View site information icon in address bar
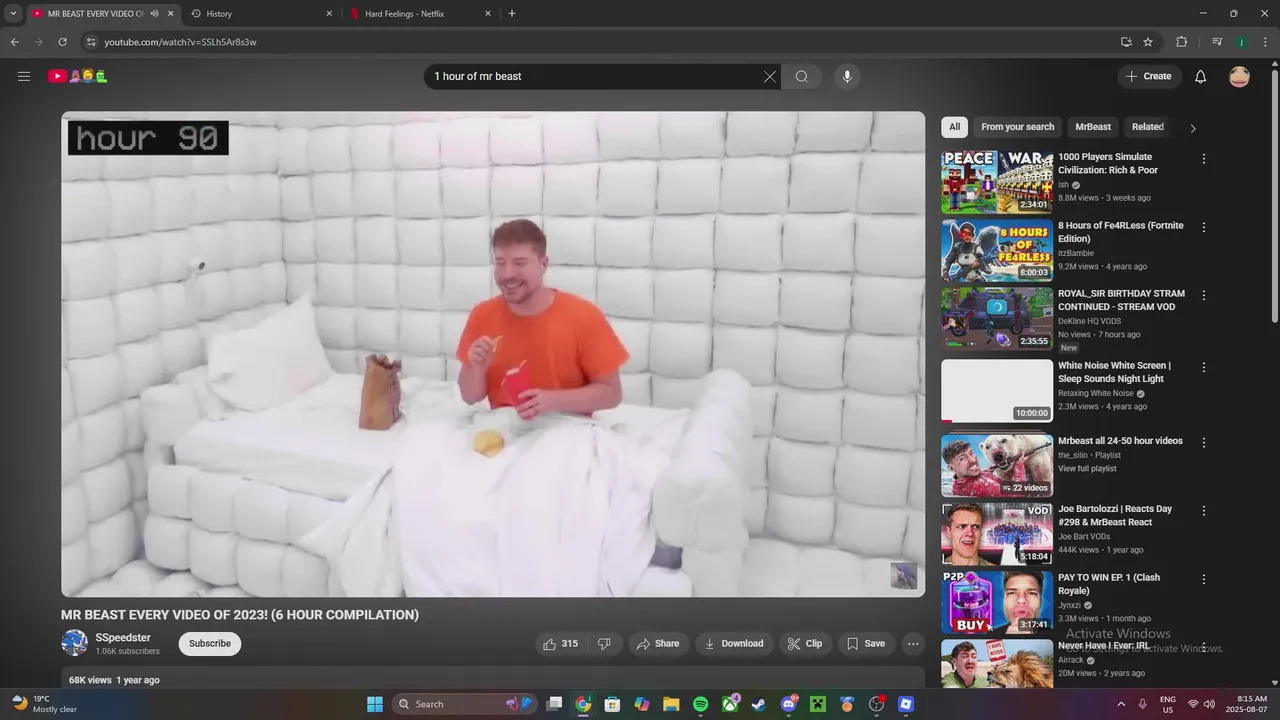Image resolution: width=1280 pixels, height=720 pixels. point(91,42)
